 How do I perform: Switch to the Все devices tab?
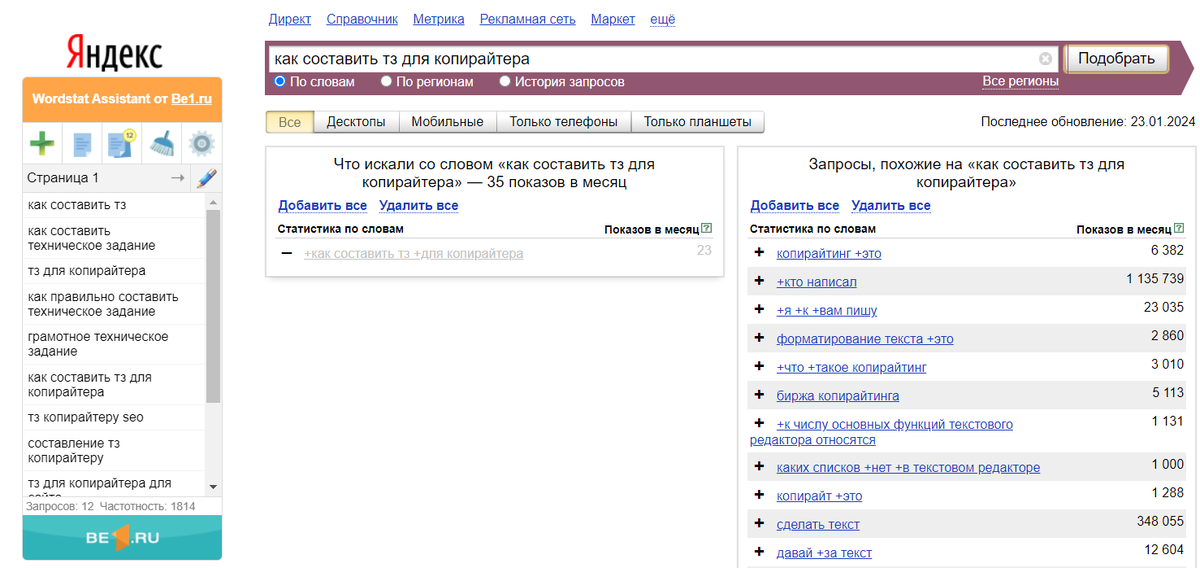pyautogui.click(x=289, y=122)
